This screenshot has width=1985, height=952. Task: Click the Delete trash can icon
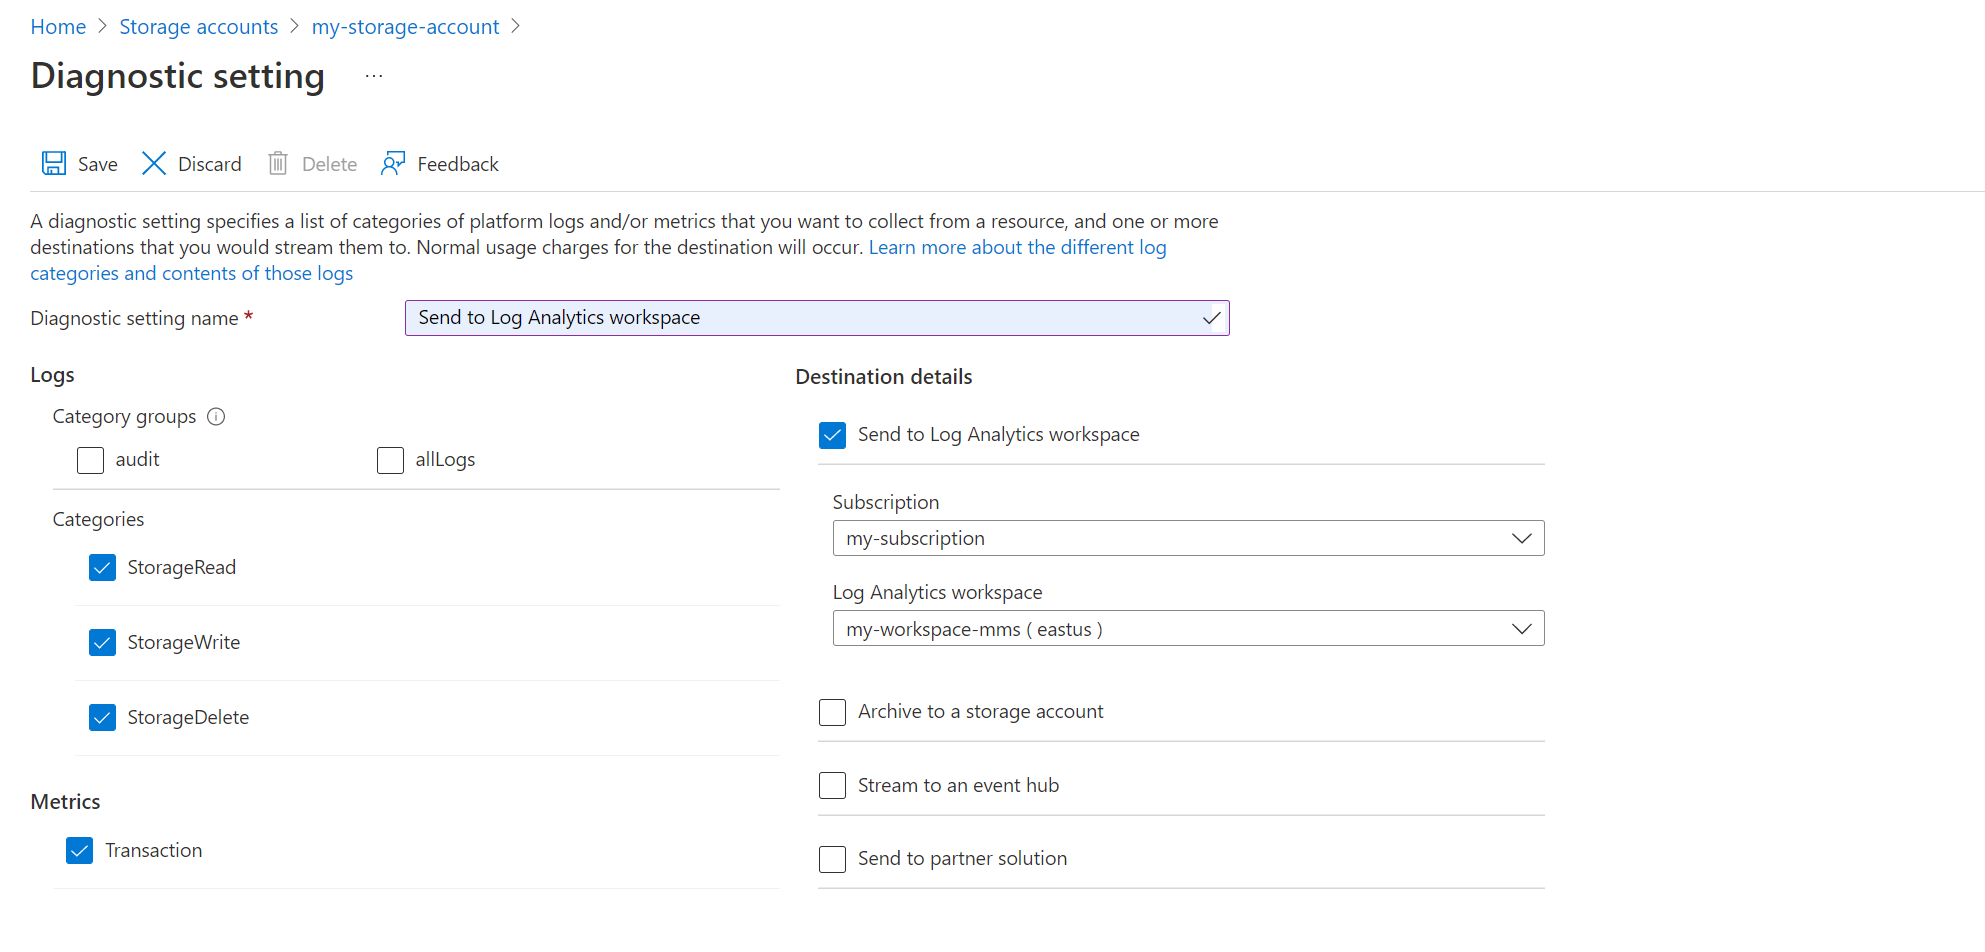click(278, 164)
